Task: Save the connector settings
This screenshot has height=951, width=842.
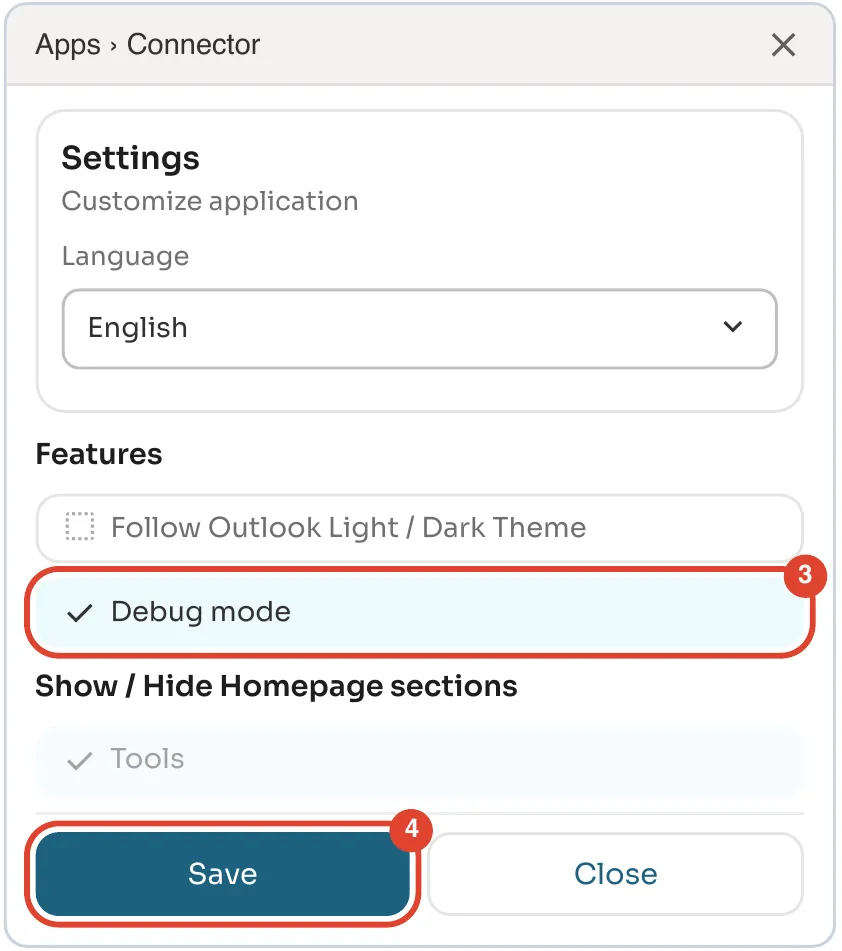Action: click(x=223, y=874)
